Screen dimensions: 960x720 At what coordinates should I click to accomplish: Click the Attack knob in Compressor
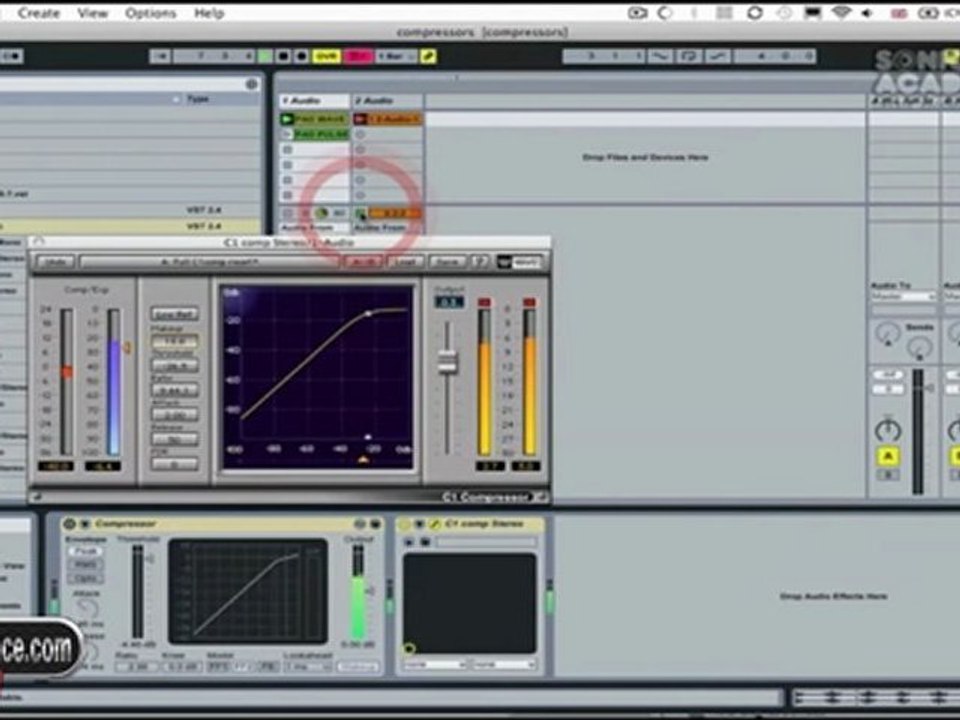86,608
